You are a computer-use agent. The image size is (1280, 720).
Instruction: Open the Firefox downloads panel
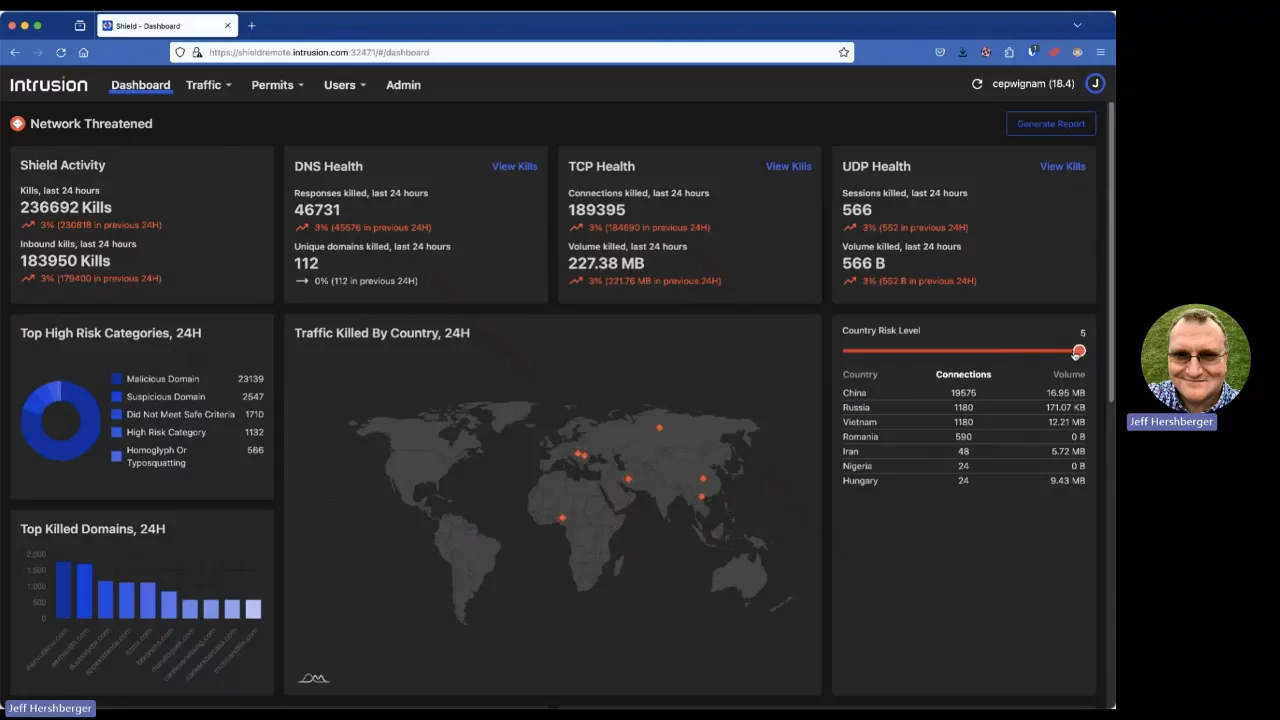point(962,52)
